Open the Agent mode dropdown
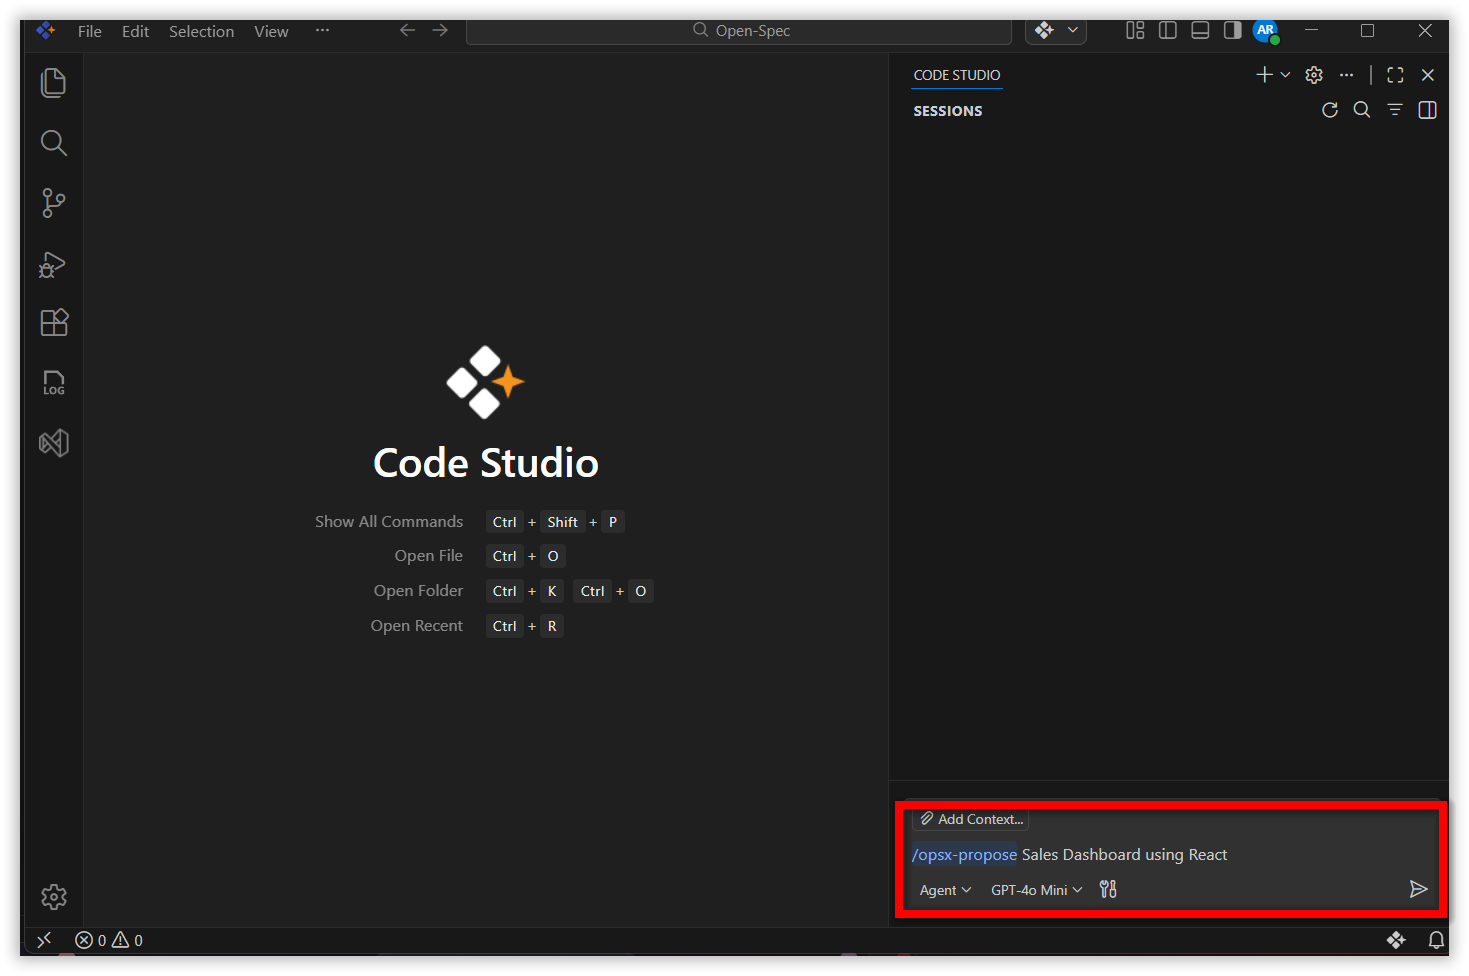 (945, 890)
